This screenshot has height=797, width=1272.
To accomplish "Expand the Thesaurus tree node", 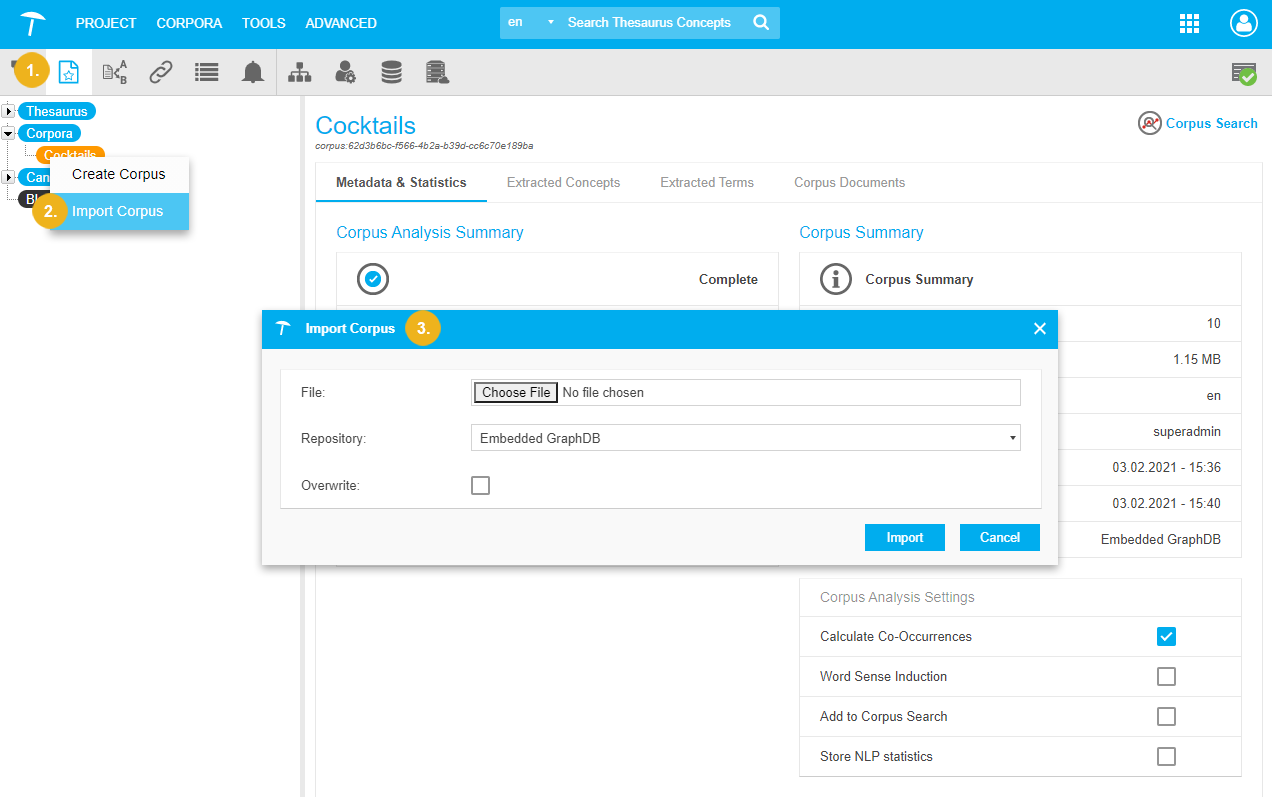I will tap(9, 111).
